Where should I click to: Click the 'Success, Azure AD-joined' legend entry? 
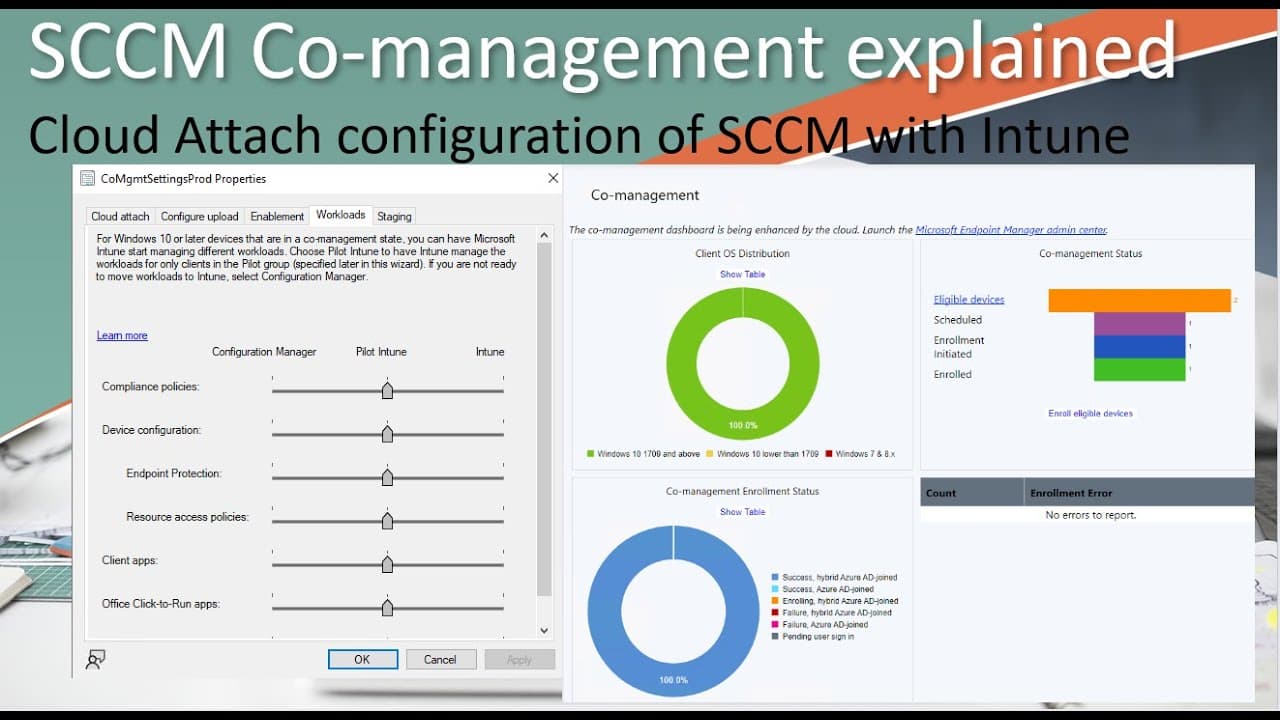click(822, 589)
